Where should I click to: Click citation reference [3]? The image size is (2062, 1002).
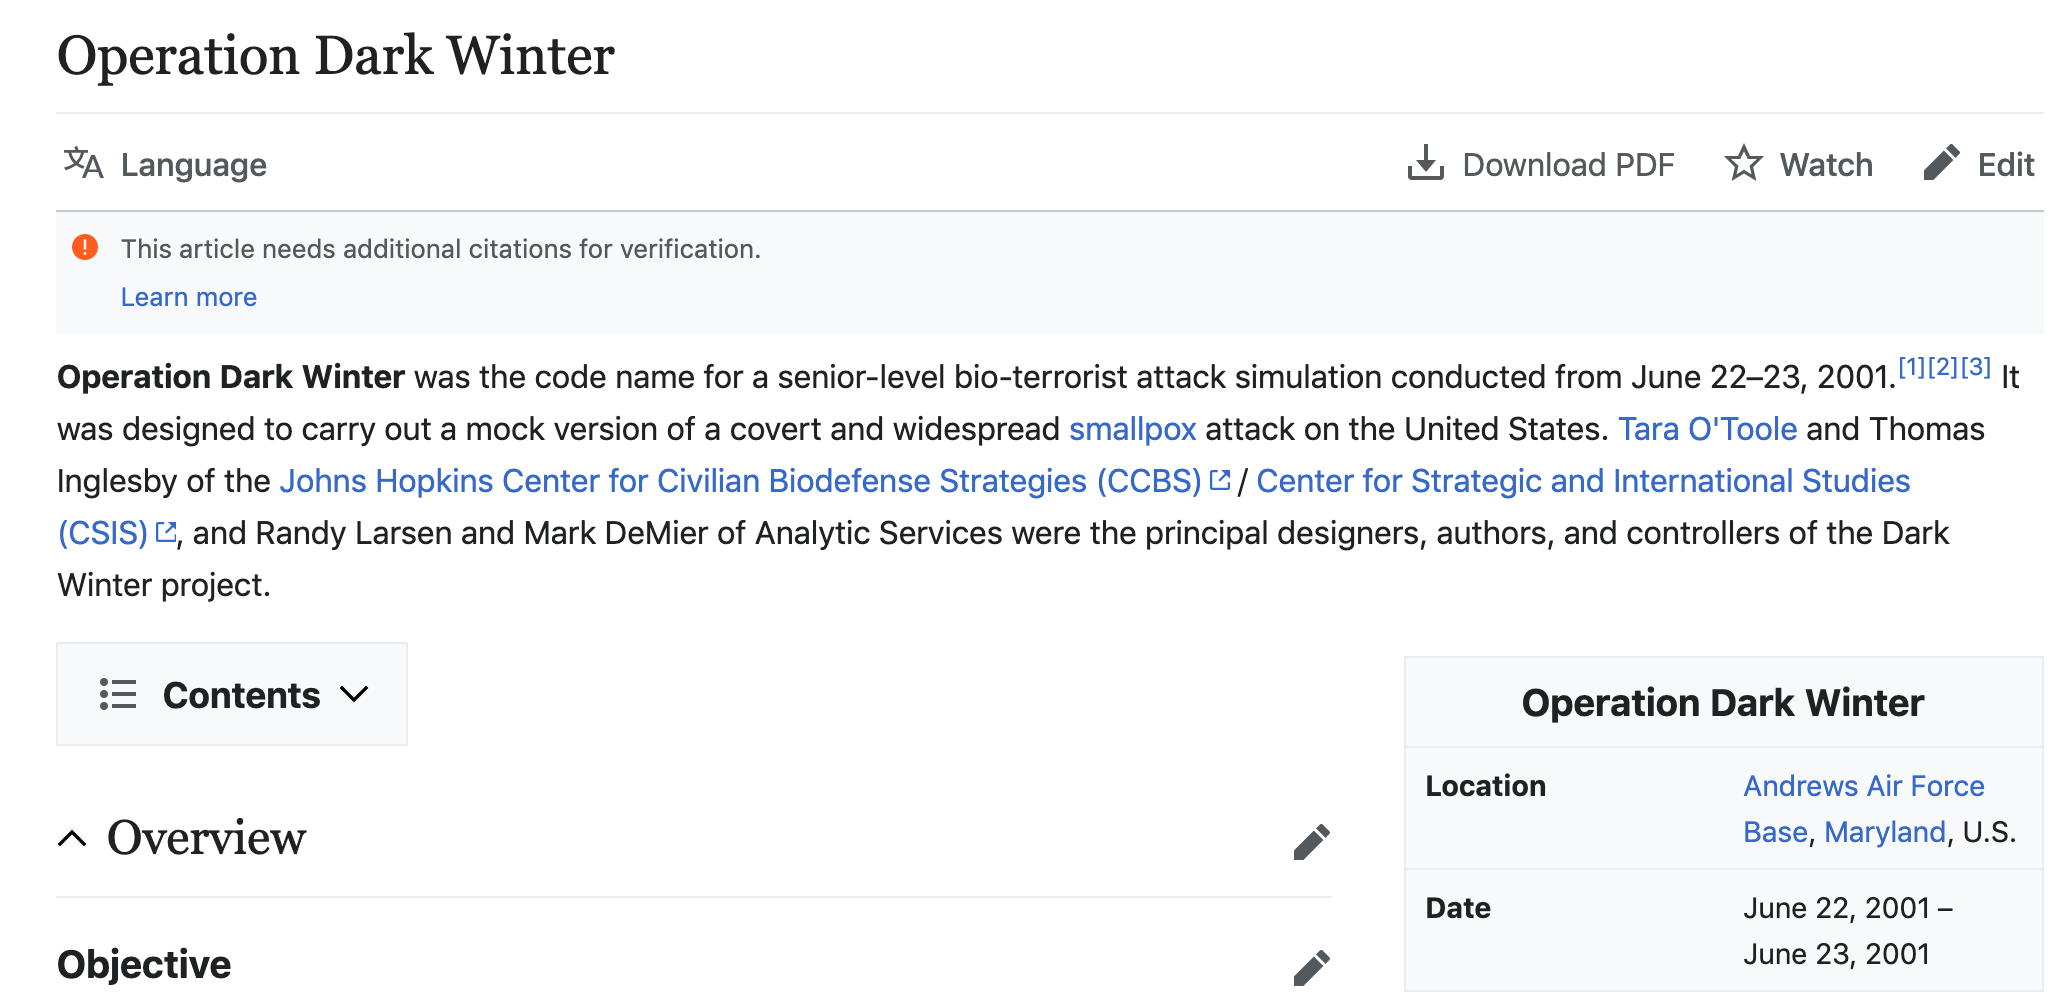coord(1975,367)
